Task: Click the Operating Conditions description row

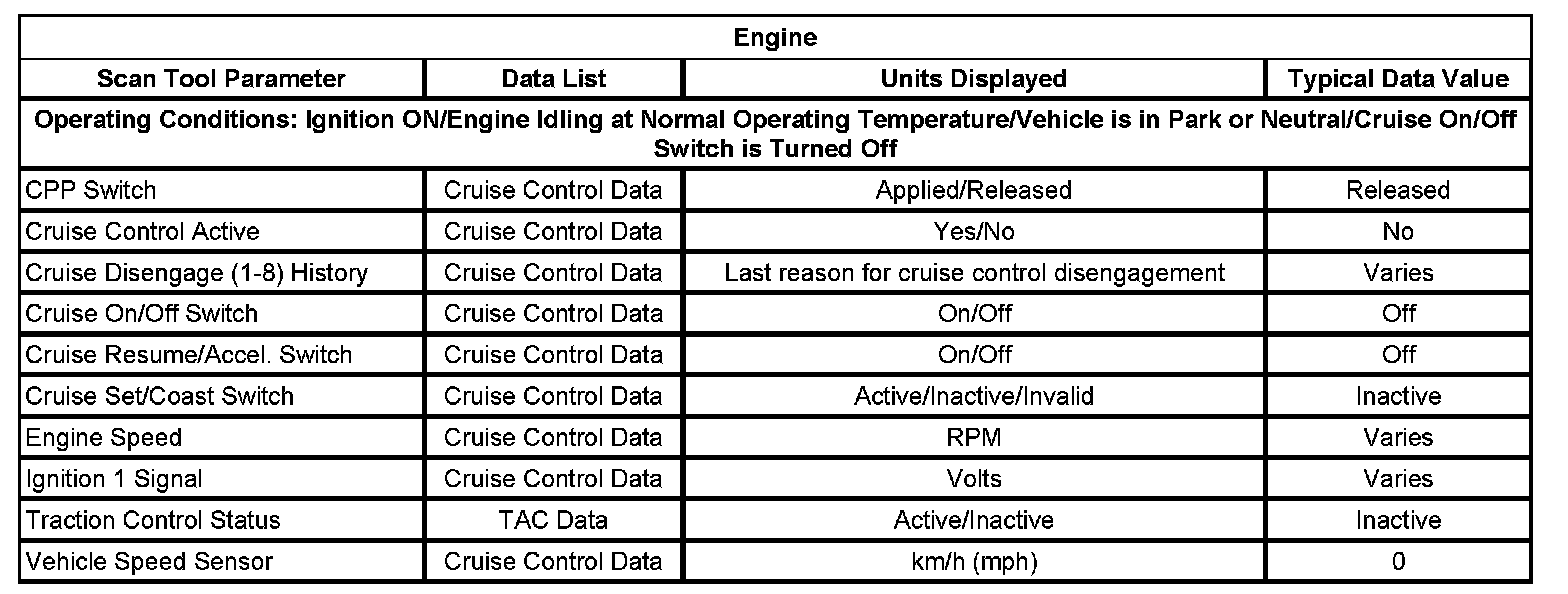Action: pyautogui.click(x=775, y=134)
